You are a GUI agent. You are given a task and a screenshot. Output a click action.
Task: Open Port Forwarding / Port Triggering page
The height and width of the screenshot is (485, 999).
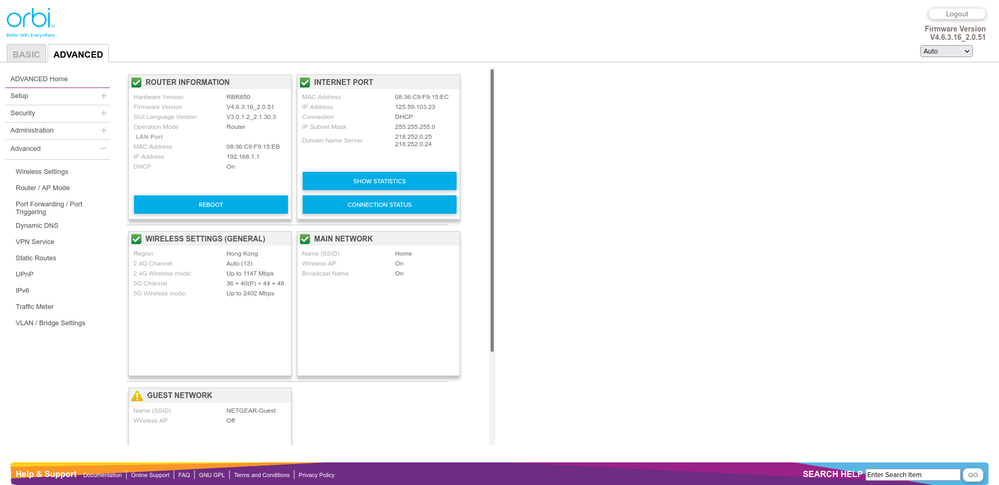pyautogui.click(x=49, y=208)
